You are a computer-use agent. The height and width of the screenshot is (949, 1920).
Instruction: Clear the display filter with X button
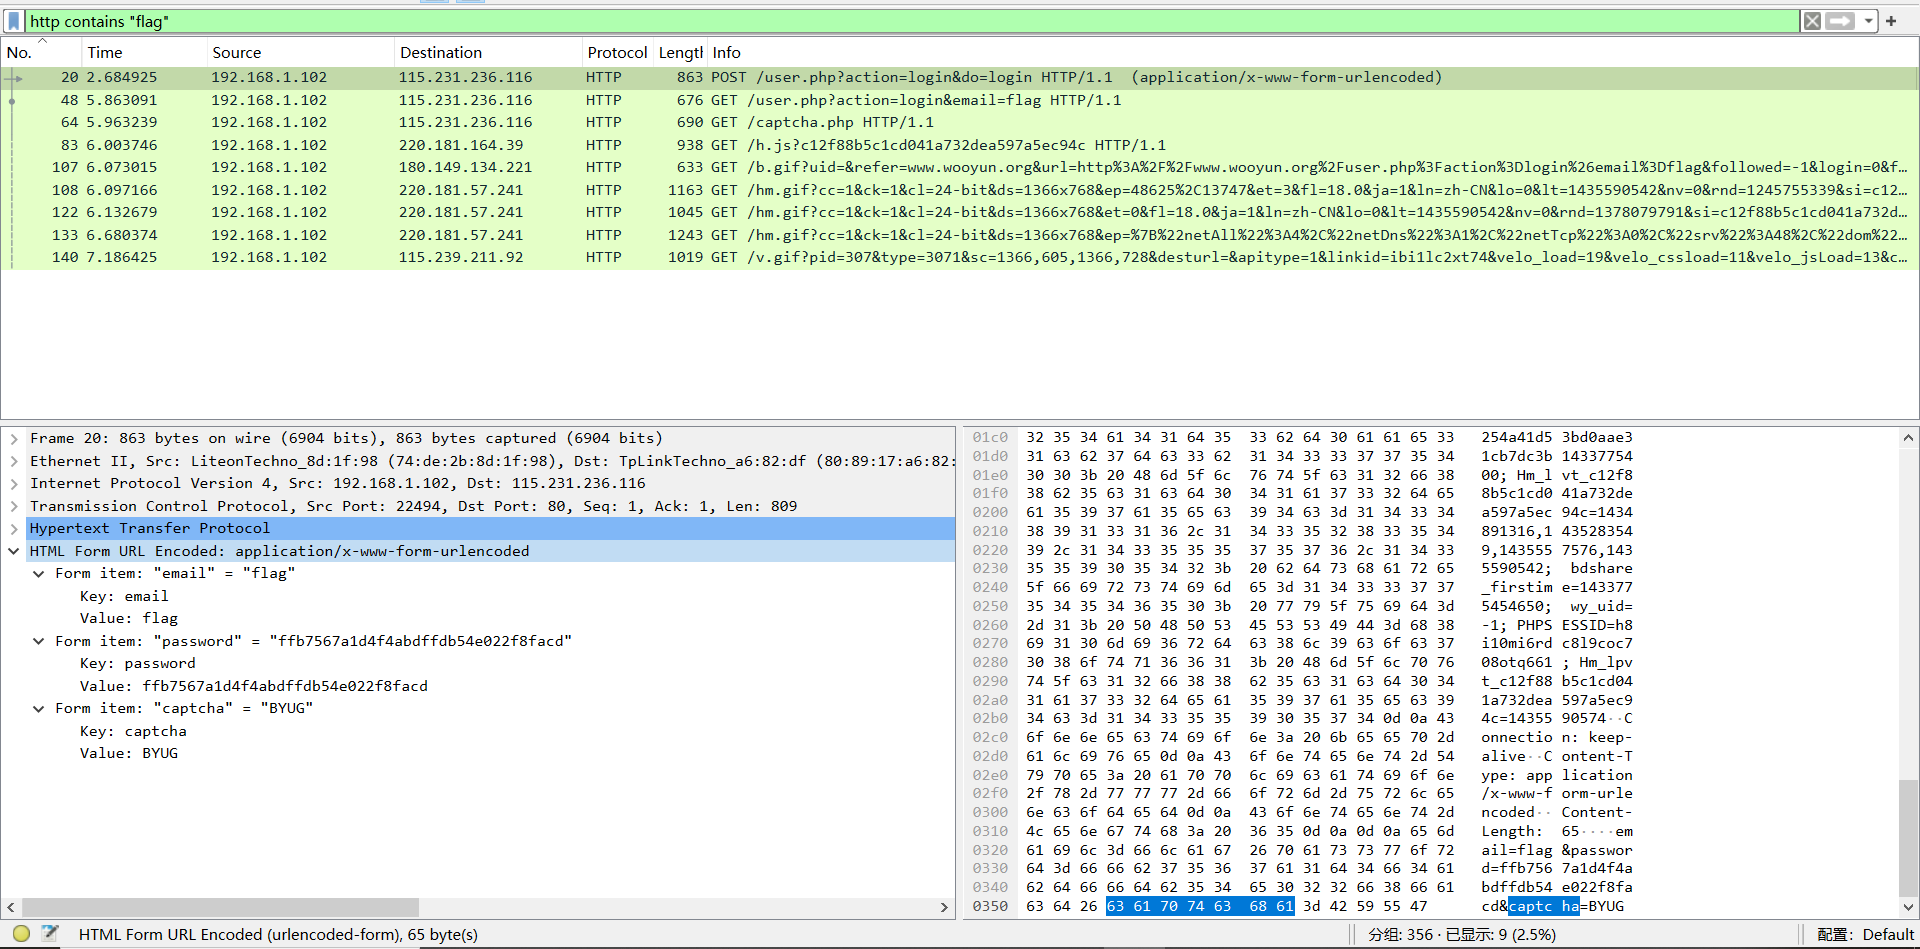tap(1812, 21)
